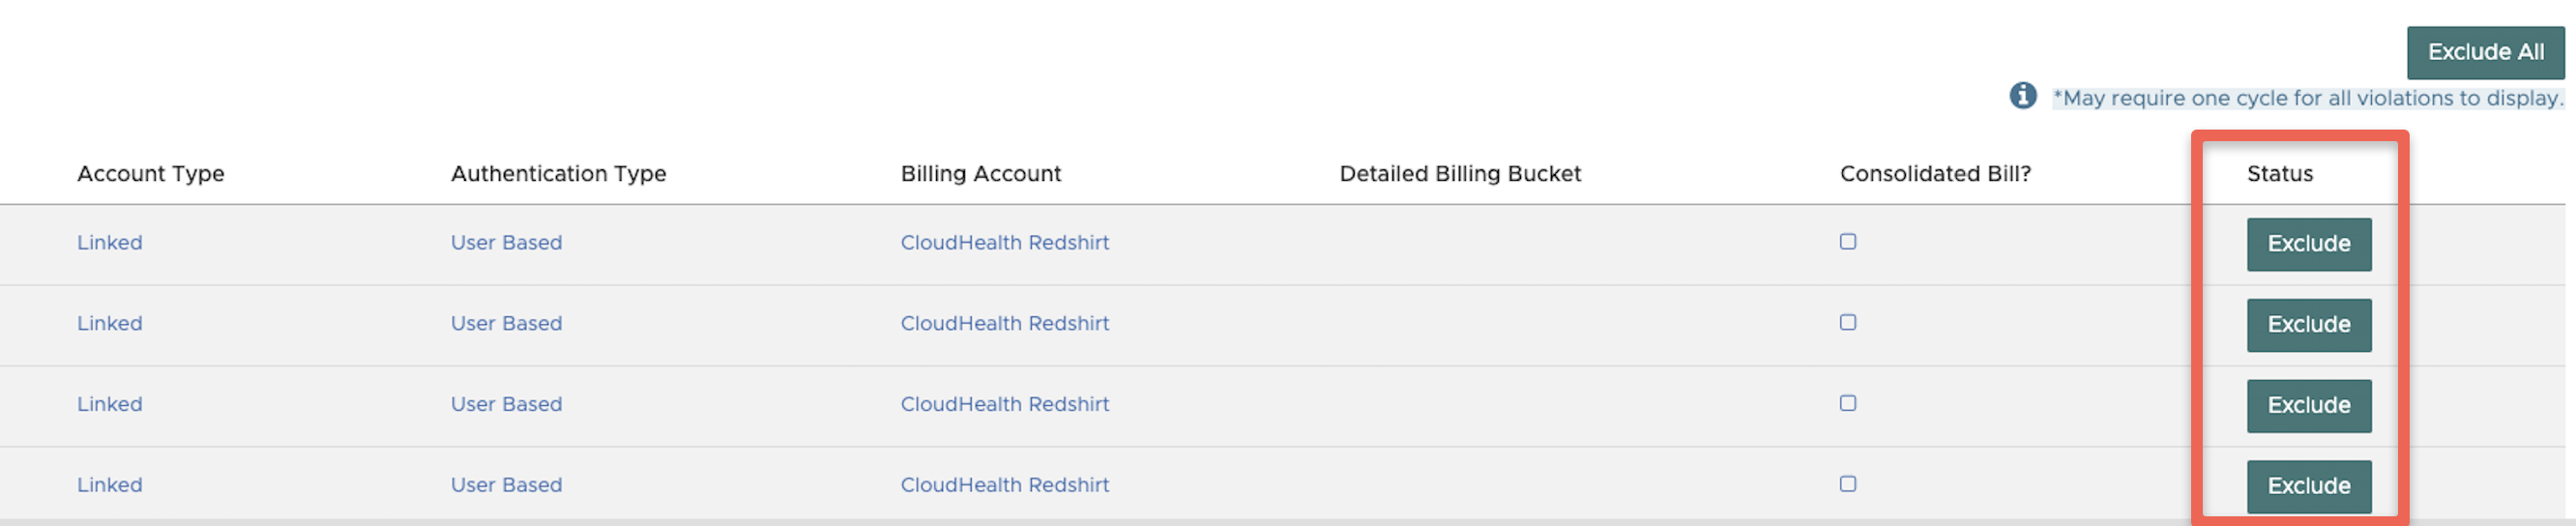Open the Linked link in fourth row
The width and height of the screenshot is (2576, 526).
110,485
